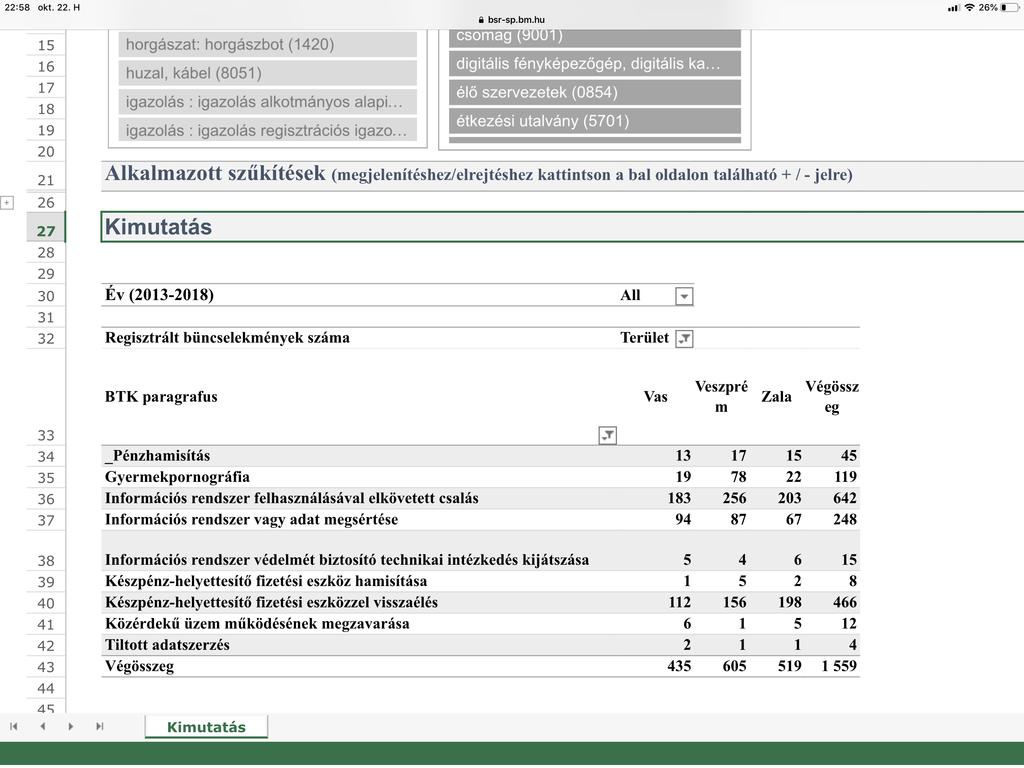Select the row 43 header

click(46, 667)
